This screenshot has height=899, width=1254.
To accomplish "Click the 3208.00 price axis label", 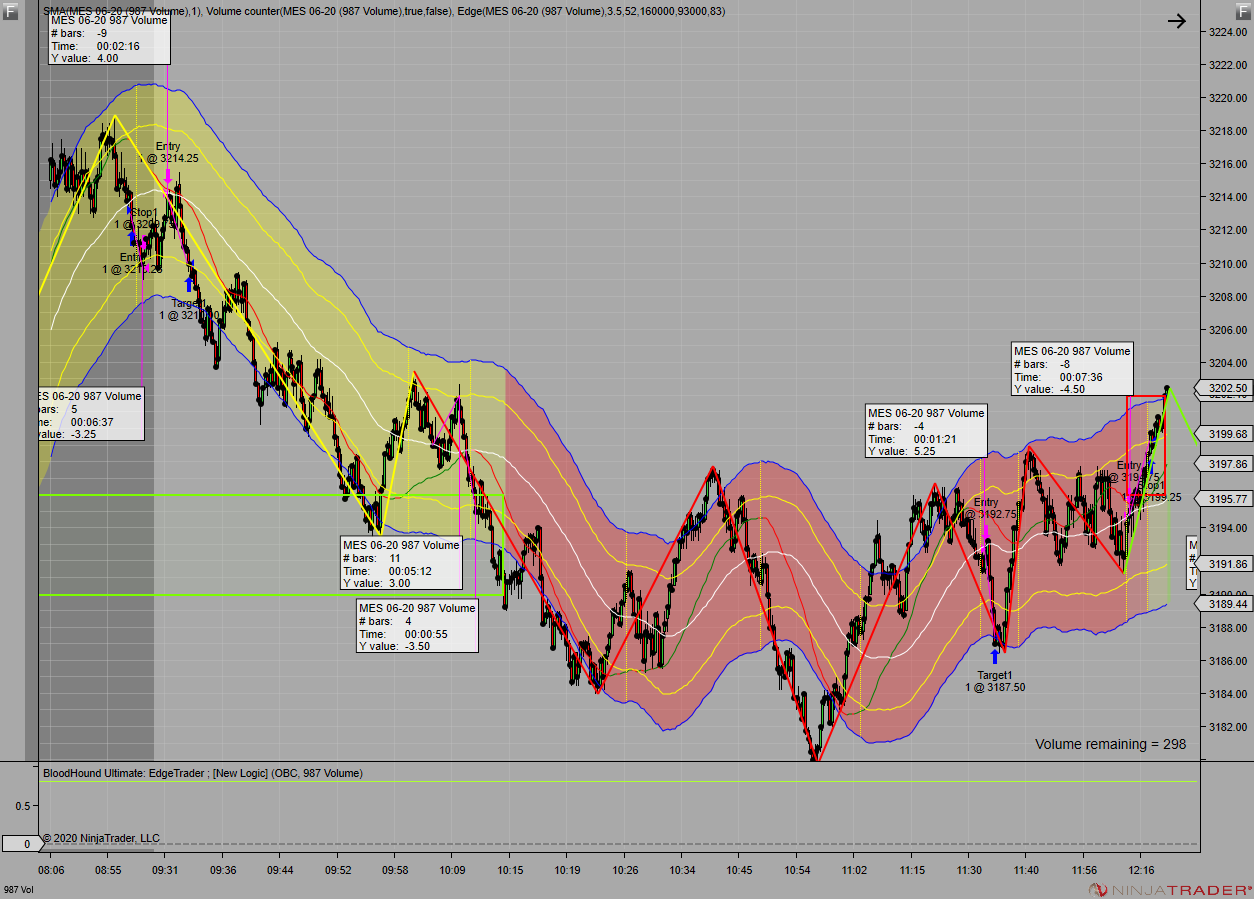I will pyautogui.click(x=1228, y=297).
